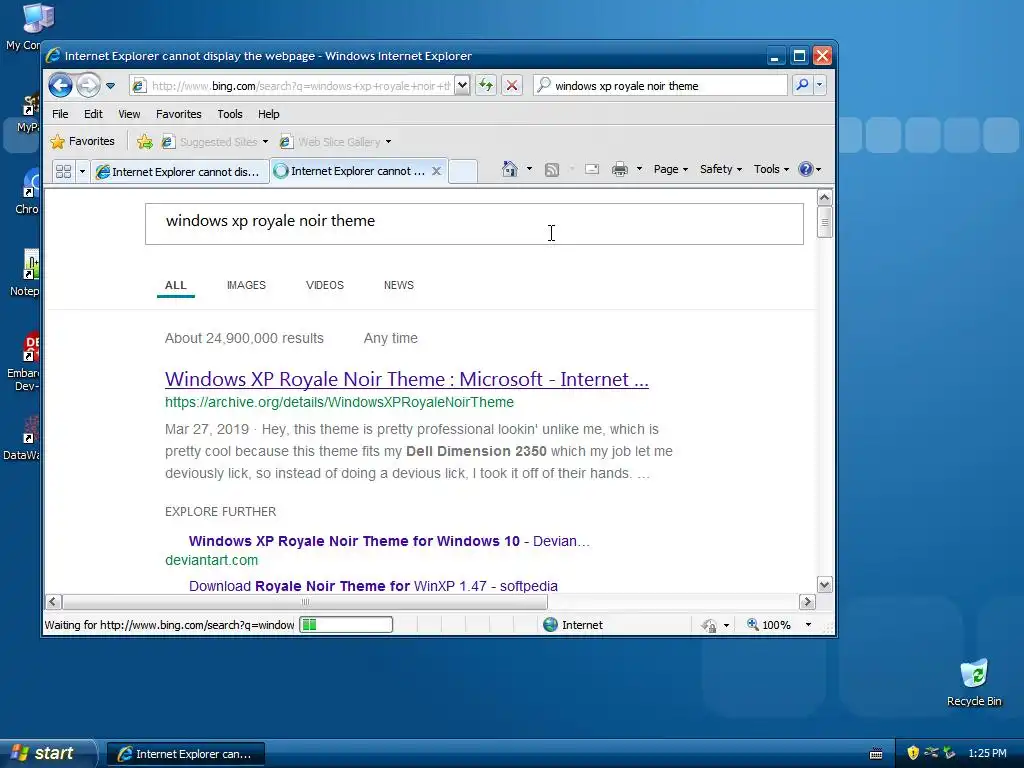Open the Tools command bar menu
Viewport: 1024px width, 768px height.
pyautogui.click(x=771, y=169)
